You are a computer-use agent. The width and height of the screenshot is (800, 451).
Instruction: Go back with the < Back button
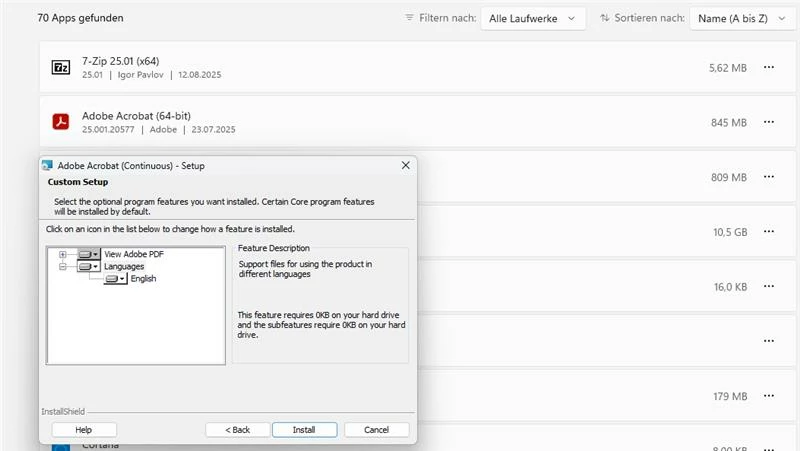[238, 430]
